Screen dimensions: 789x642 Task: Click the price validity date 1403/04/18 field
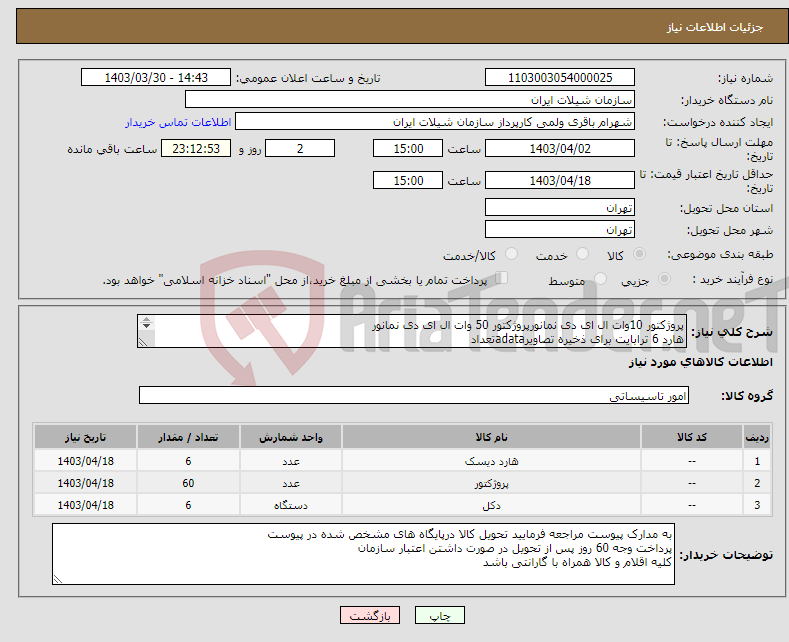click(560, 180)
